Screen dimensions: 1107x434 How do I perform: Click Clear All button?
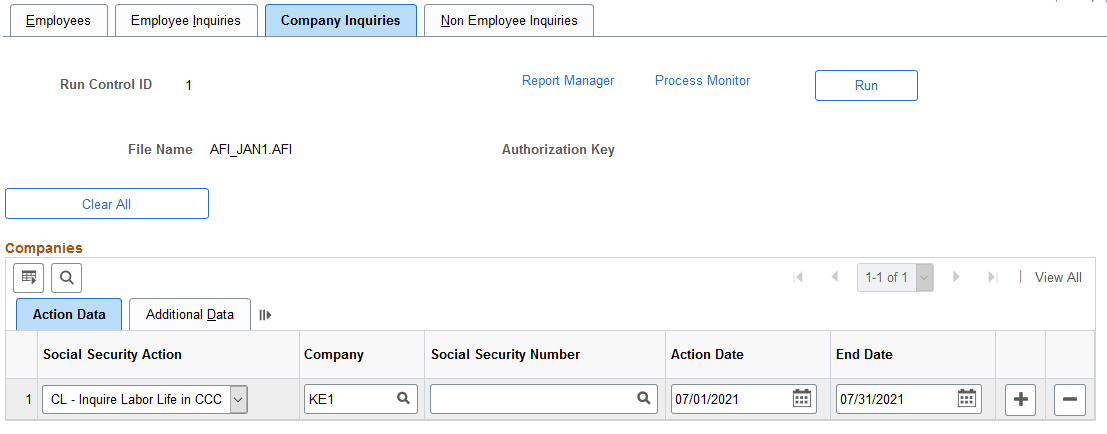107,204
